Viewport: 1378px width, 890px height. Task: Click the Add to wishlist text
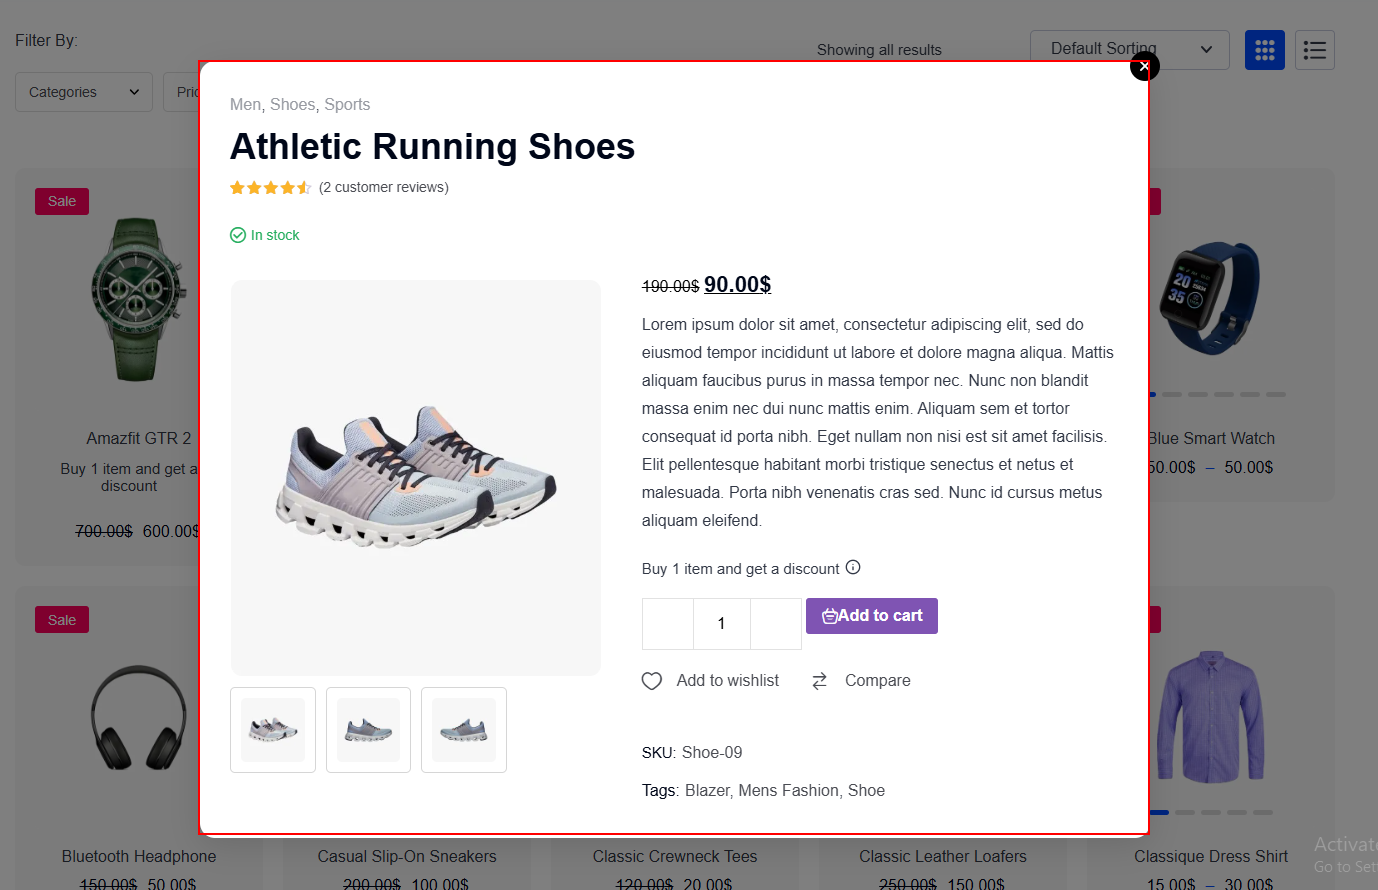(728, 681)
